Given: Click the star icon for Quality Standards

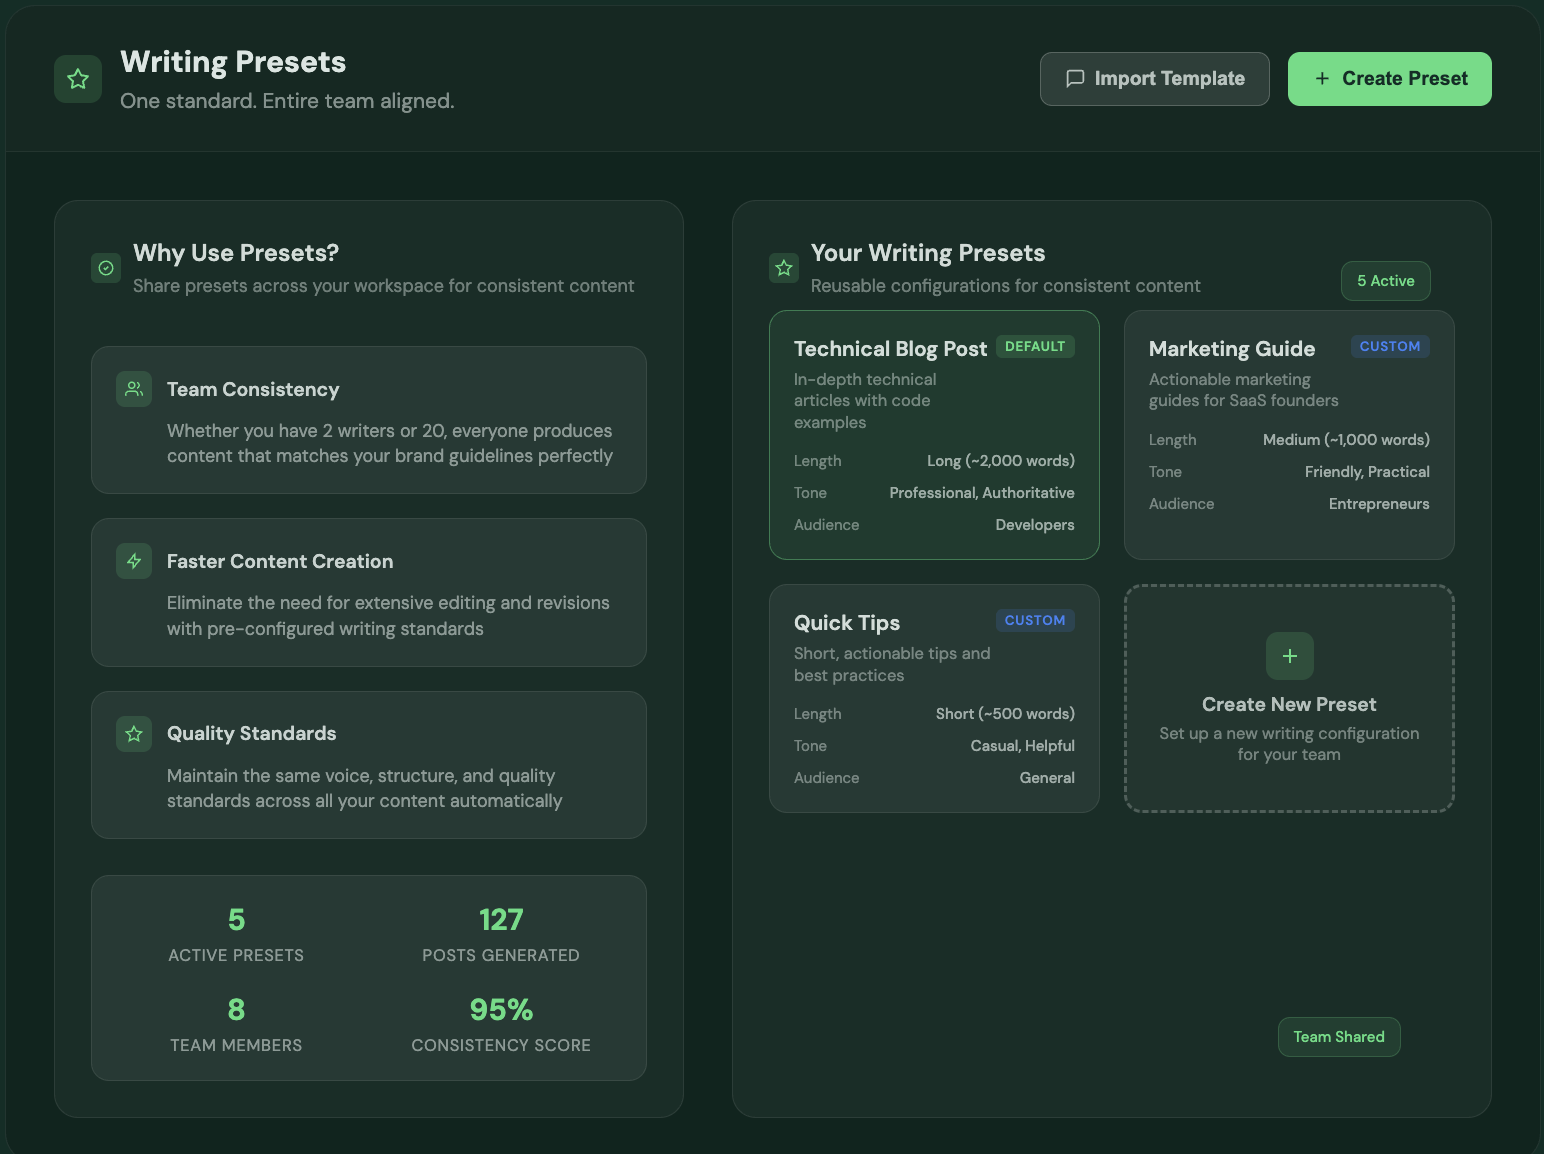Looking at the screenshot, I should click(x=134, y=734).
